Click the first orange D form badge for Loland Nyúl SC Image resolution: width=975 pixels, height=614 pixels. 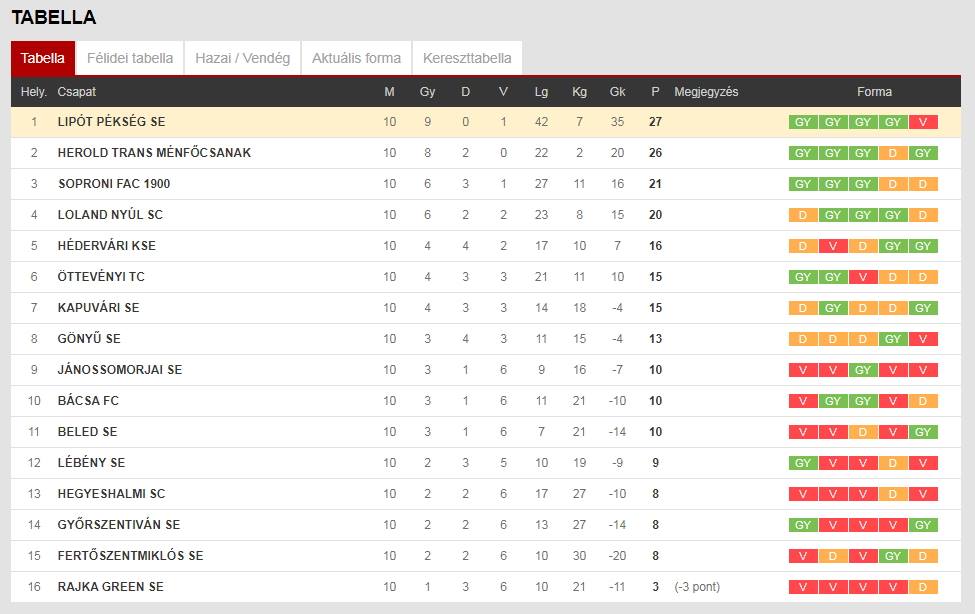pyautogui.click(x=803, y=215)
